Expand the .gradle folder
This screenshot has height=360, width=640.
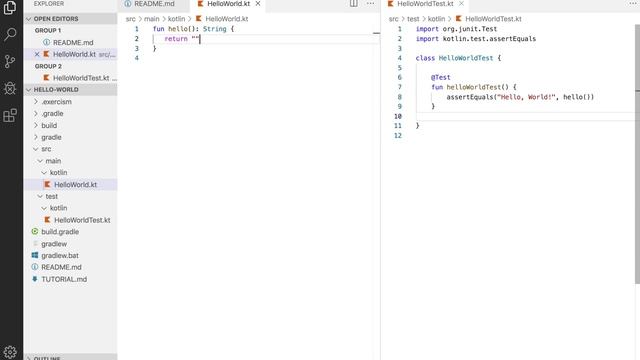pos(52,113)
